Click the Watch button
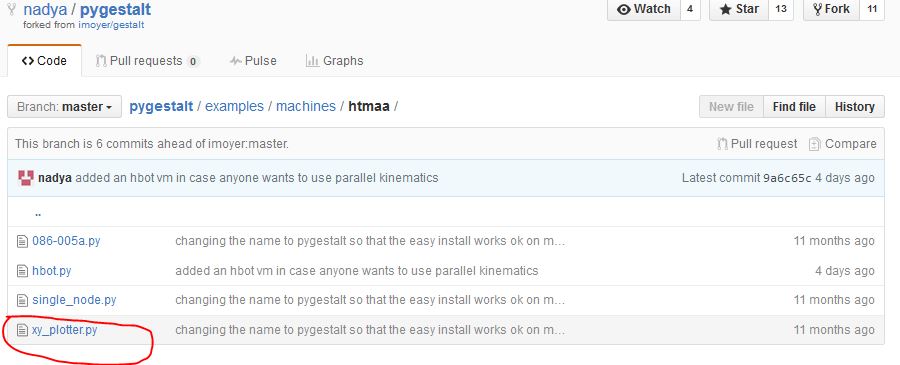 (x=644, y=9)
